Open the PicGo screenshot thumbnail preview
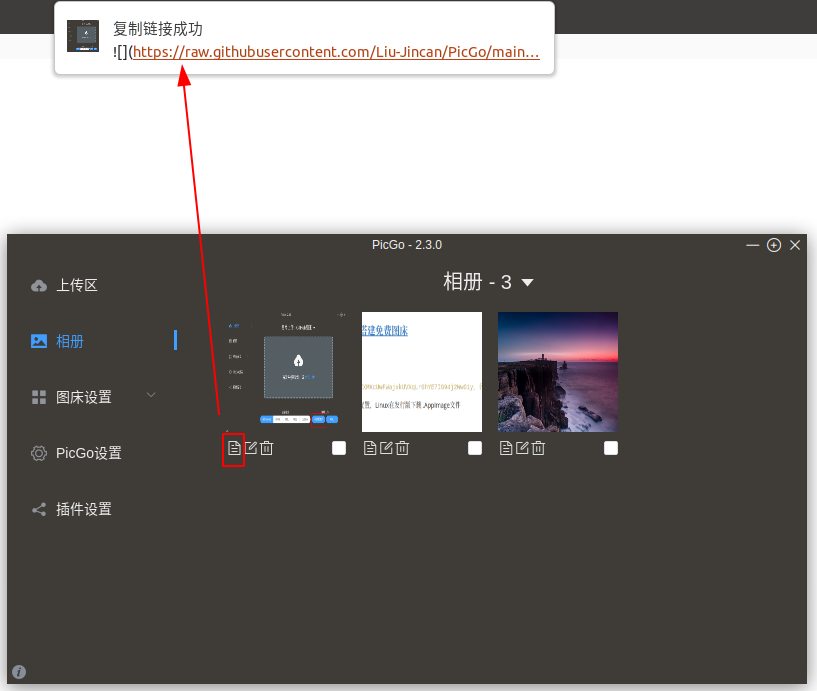817x691 pixels. (286, 372)
